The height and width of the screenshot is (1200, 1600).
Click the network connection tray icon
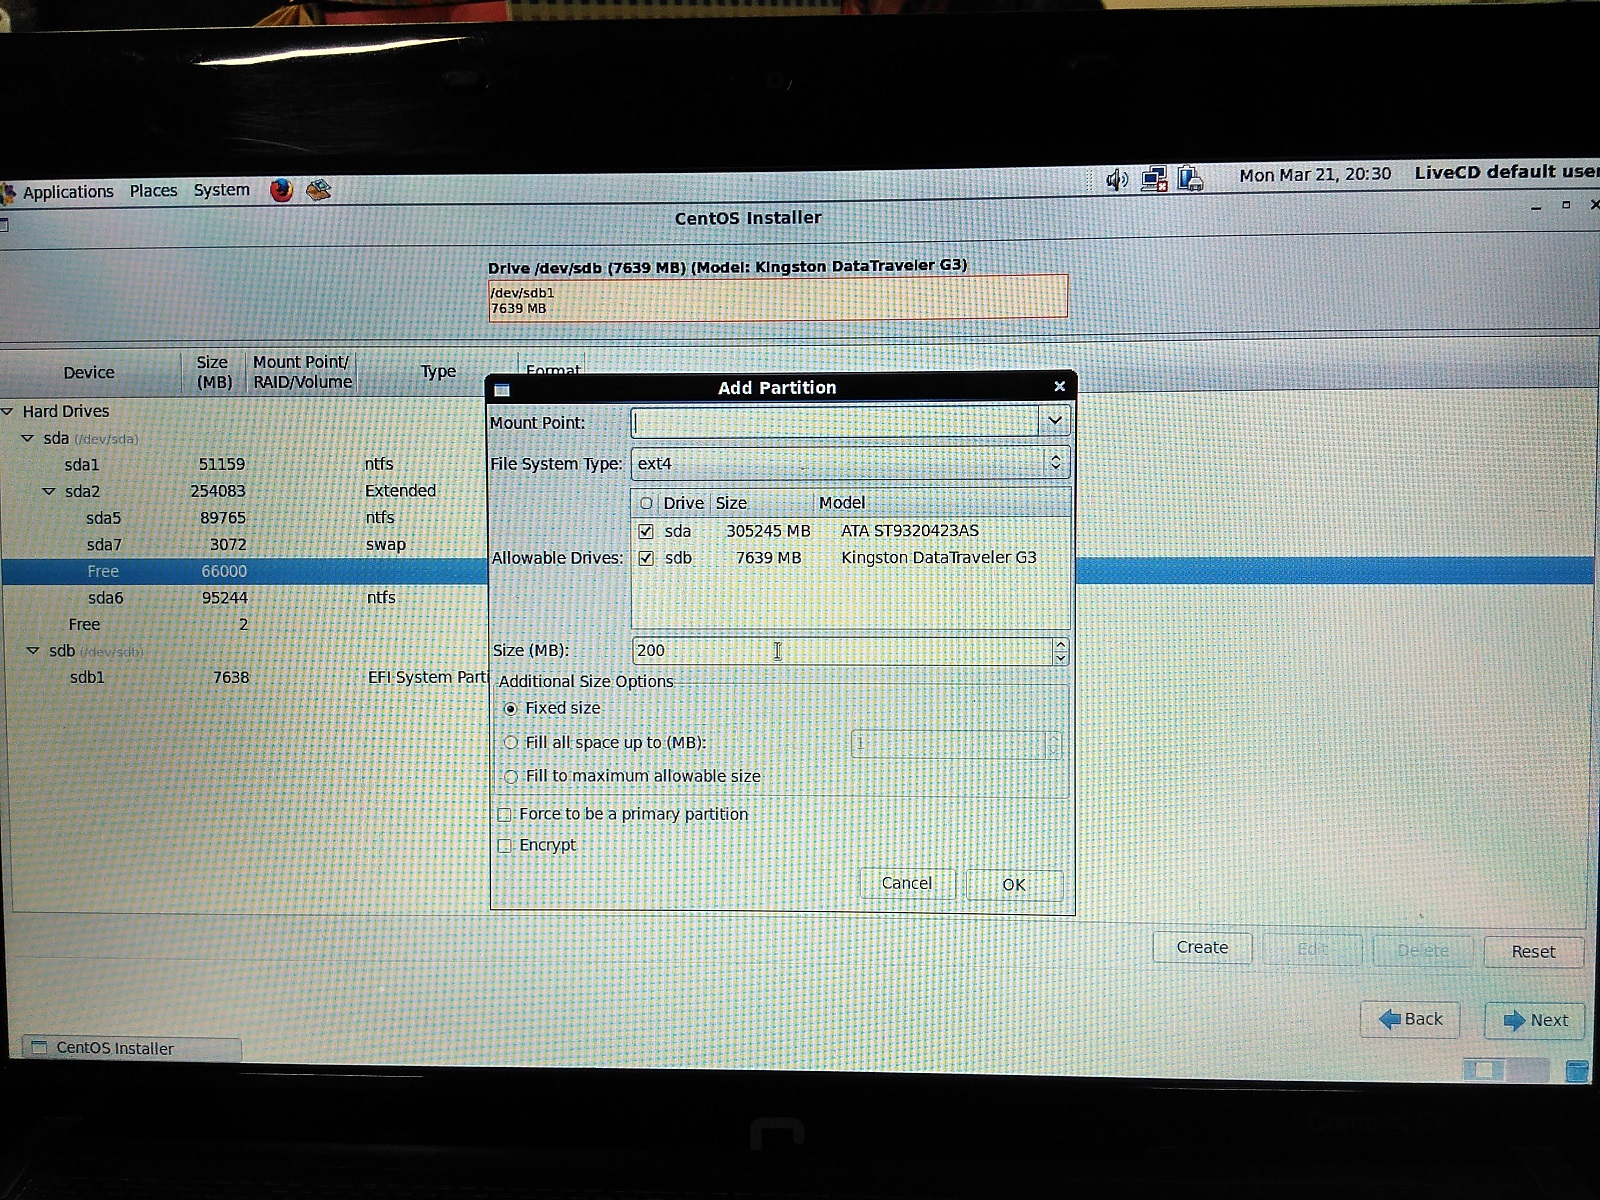coord(1154,179)
